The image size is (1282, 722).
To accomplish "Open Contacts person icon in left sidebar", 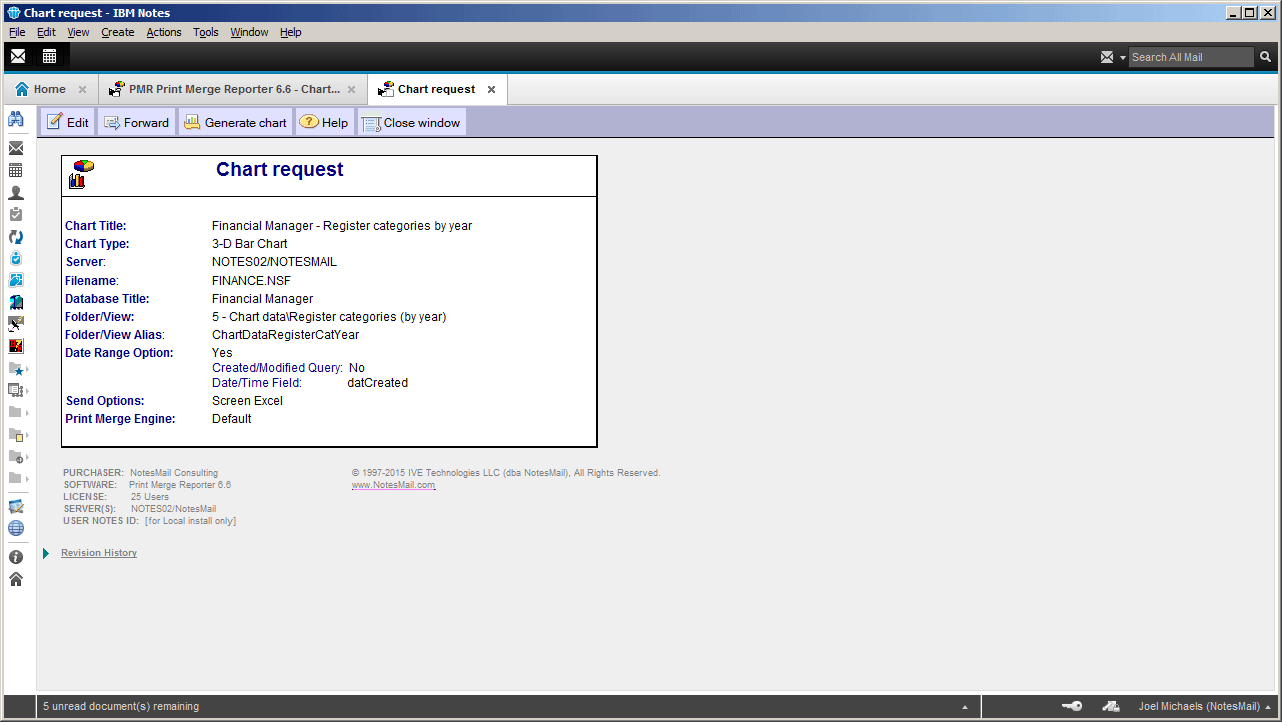I will [x=16, y=192].
